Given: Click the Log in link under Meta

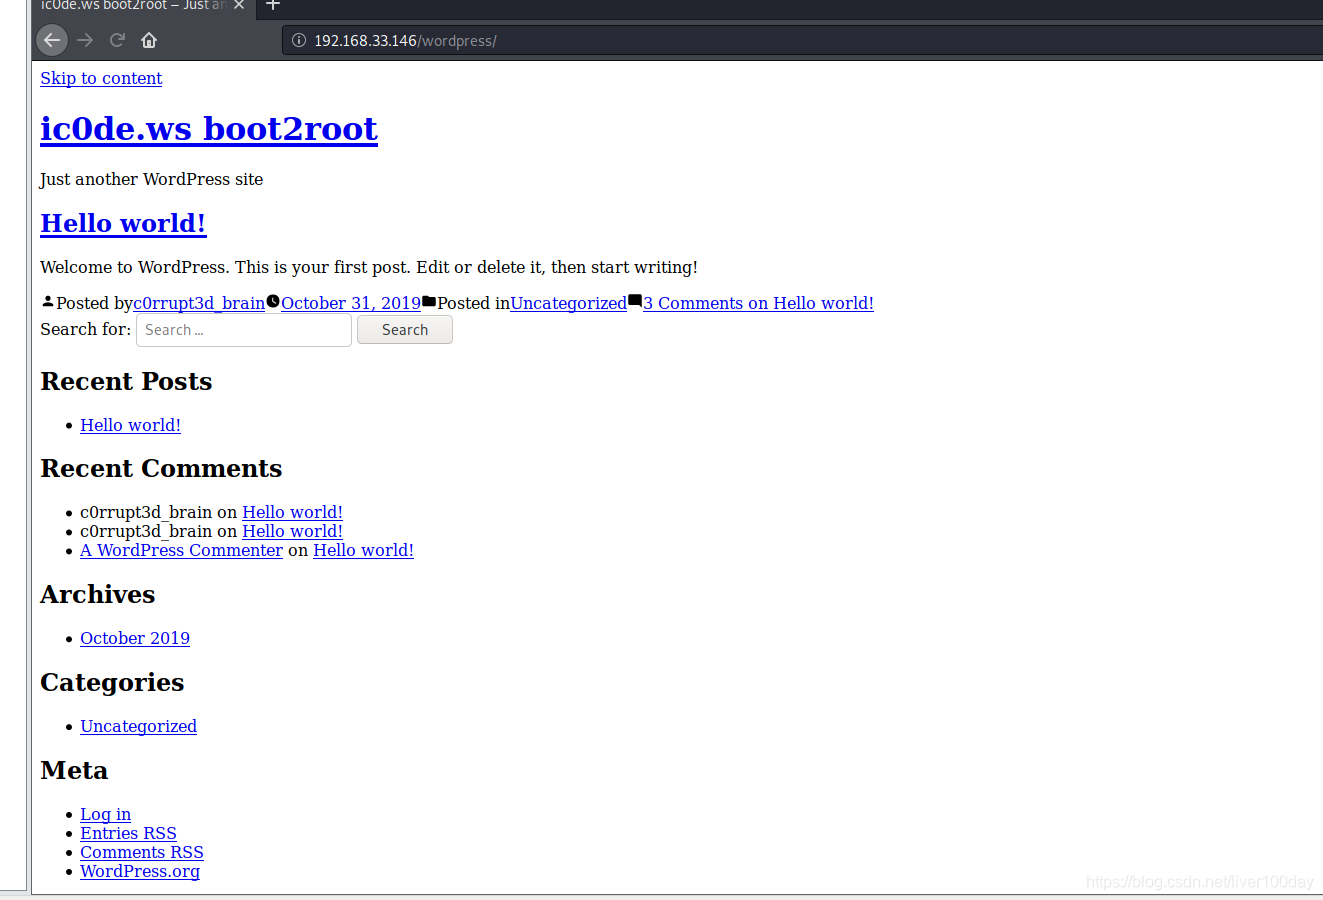Looking at the screenshot, I should (x=105, y=814).
